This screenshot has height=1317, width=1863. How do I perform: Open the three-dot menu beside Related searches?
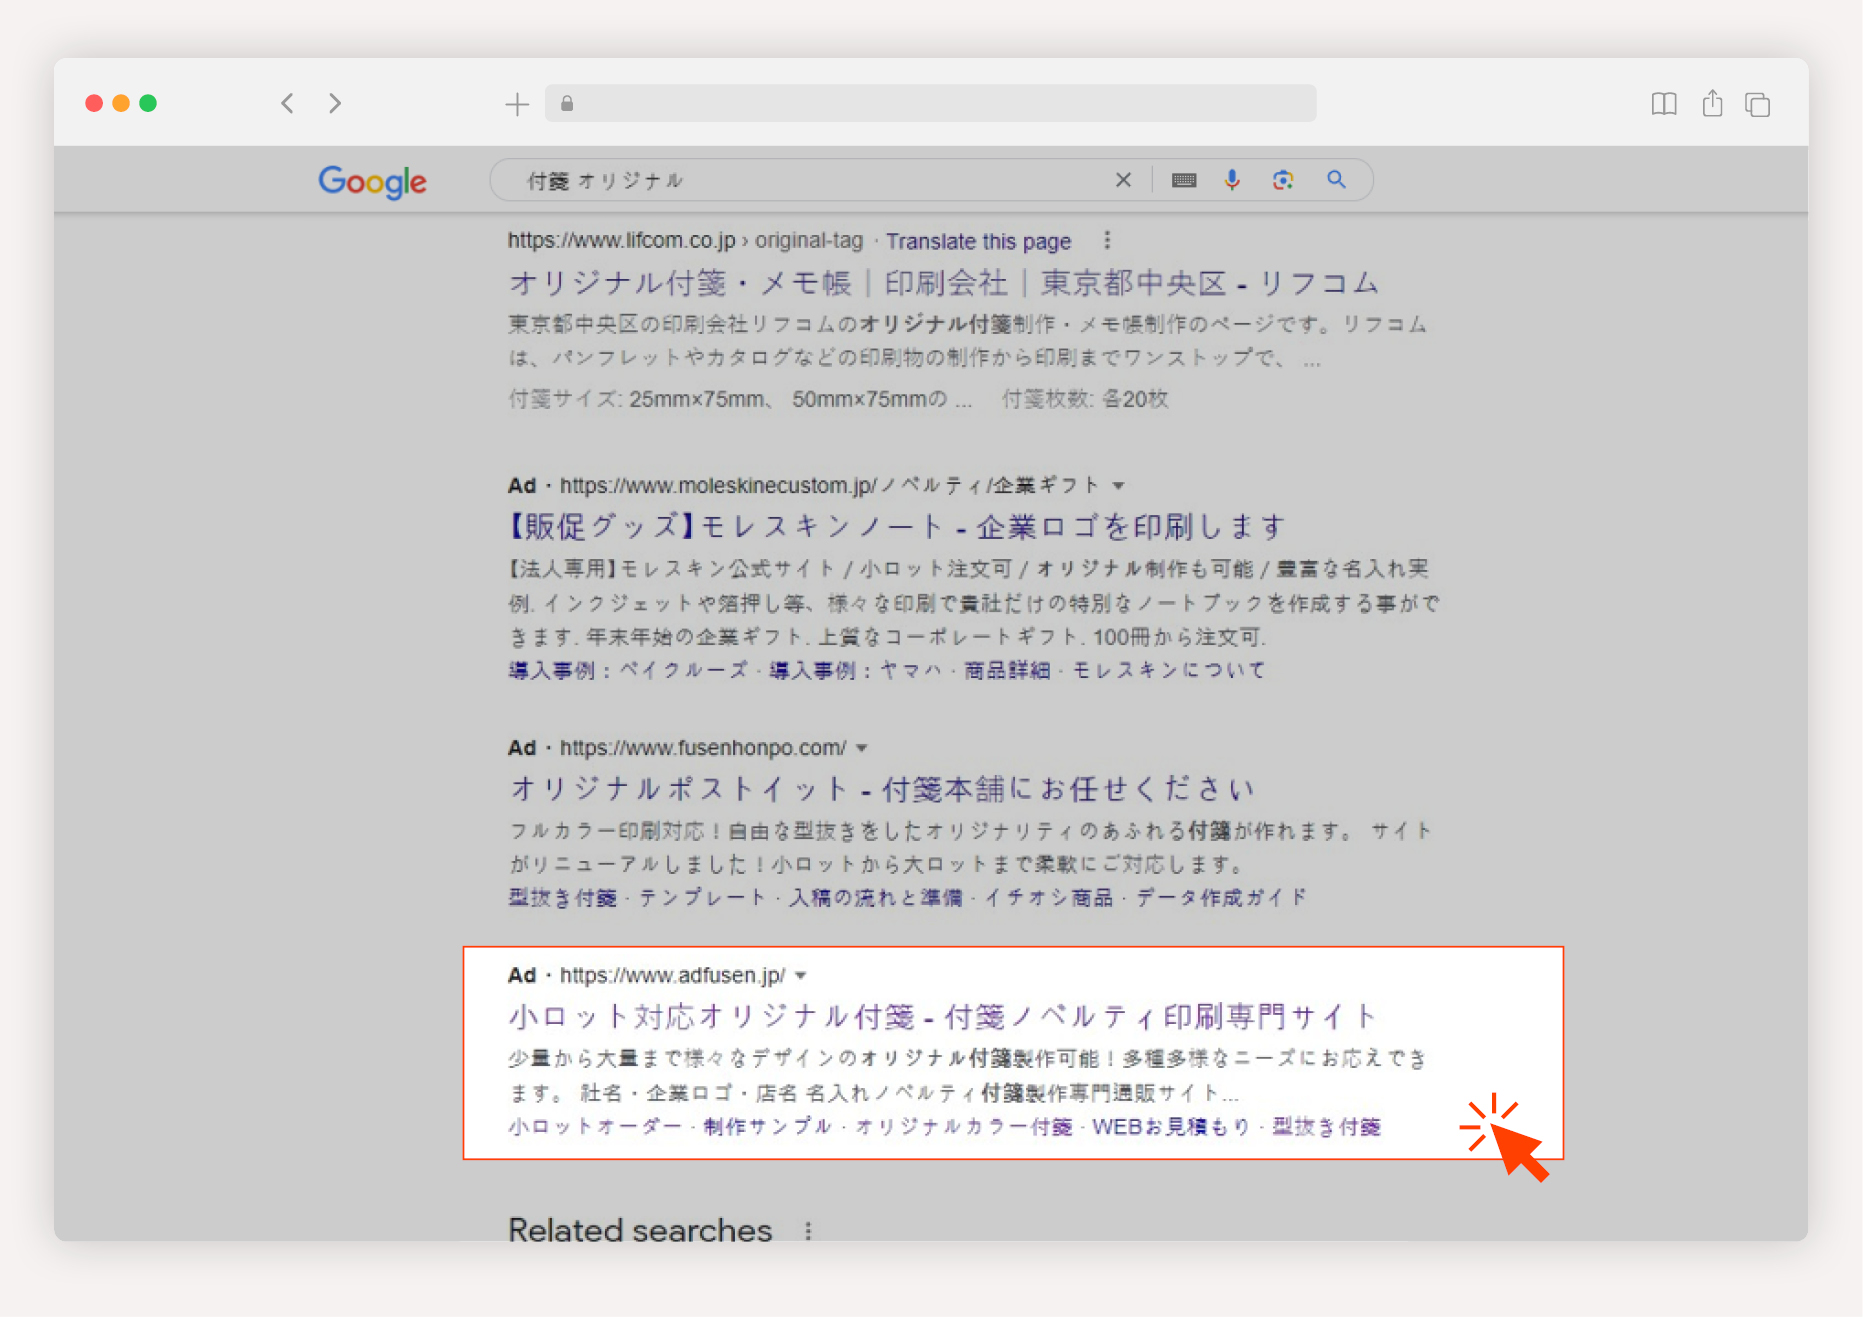pos(808,1231)
